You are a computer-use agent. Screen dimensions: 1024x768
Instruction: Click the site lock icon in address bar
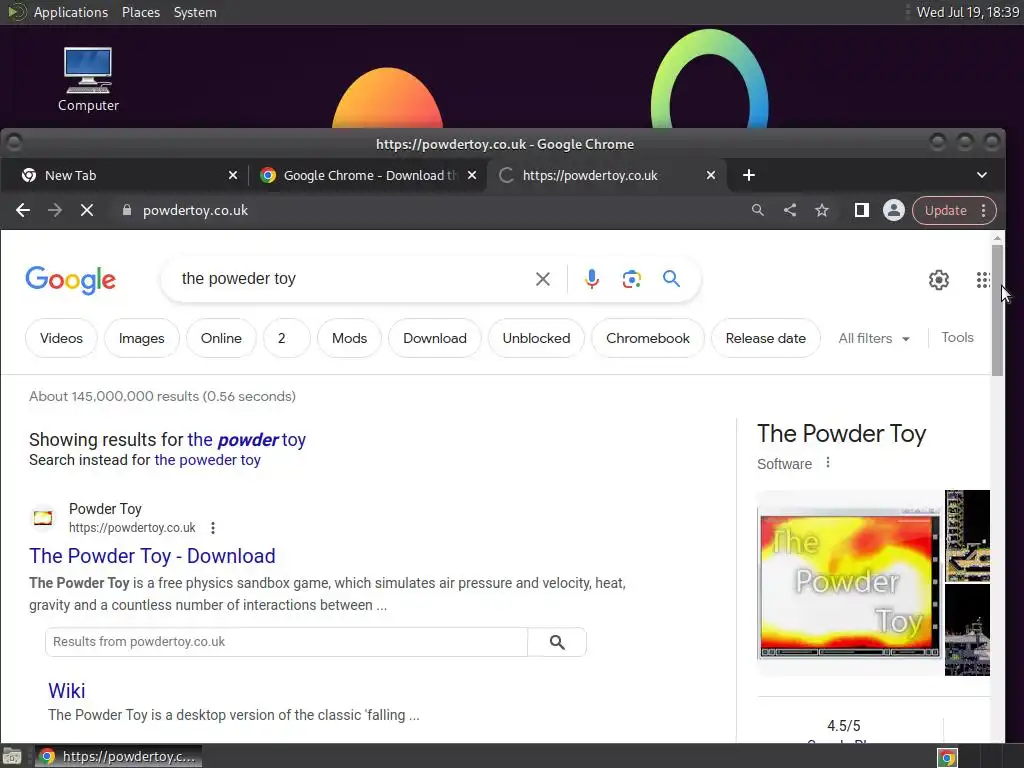[x=127, y=210]
